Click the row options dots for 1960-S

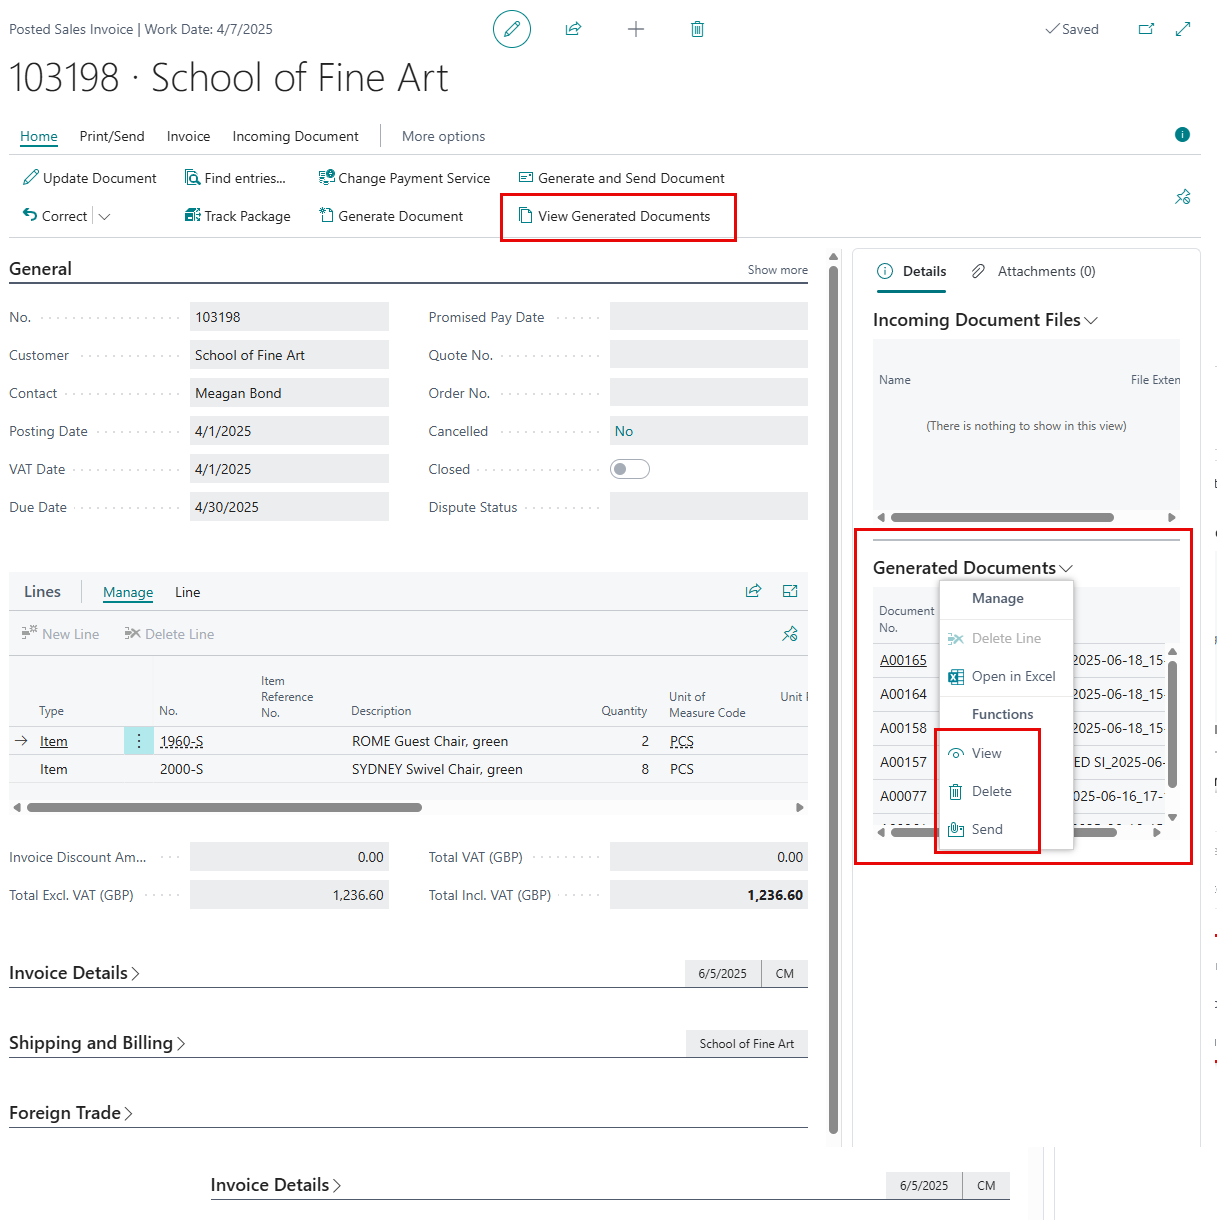139,741
